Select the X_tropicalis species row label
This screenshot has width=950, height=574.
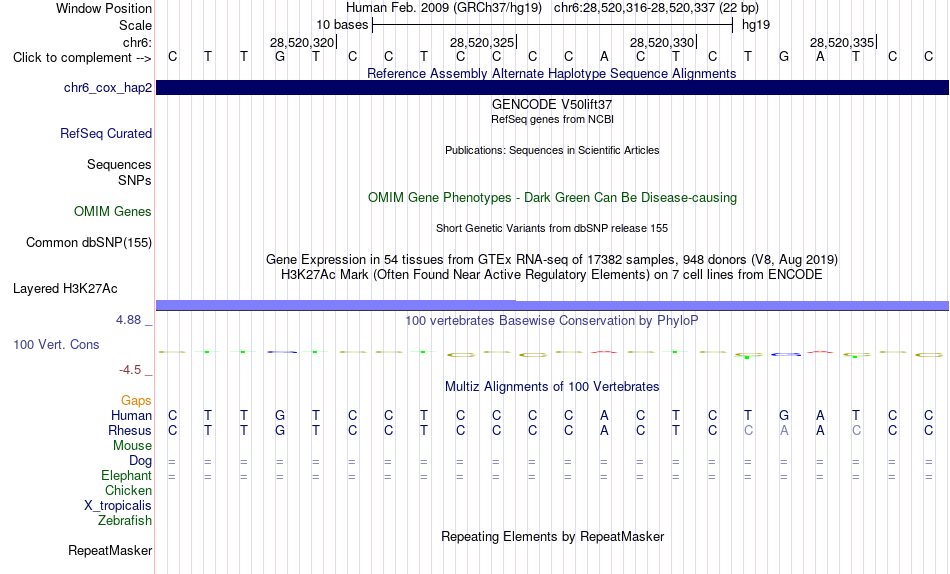118,506
